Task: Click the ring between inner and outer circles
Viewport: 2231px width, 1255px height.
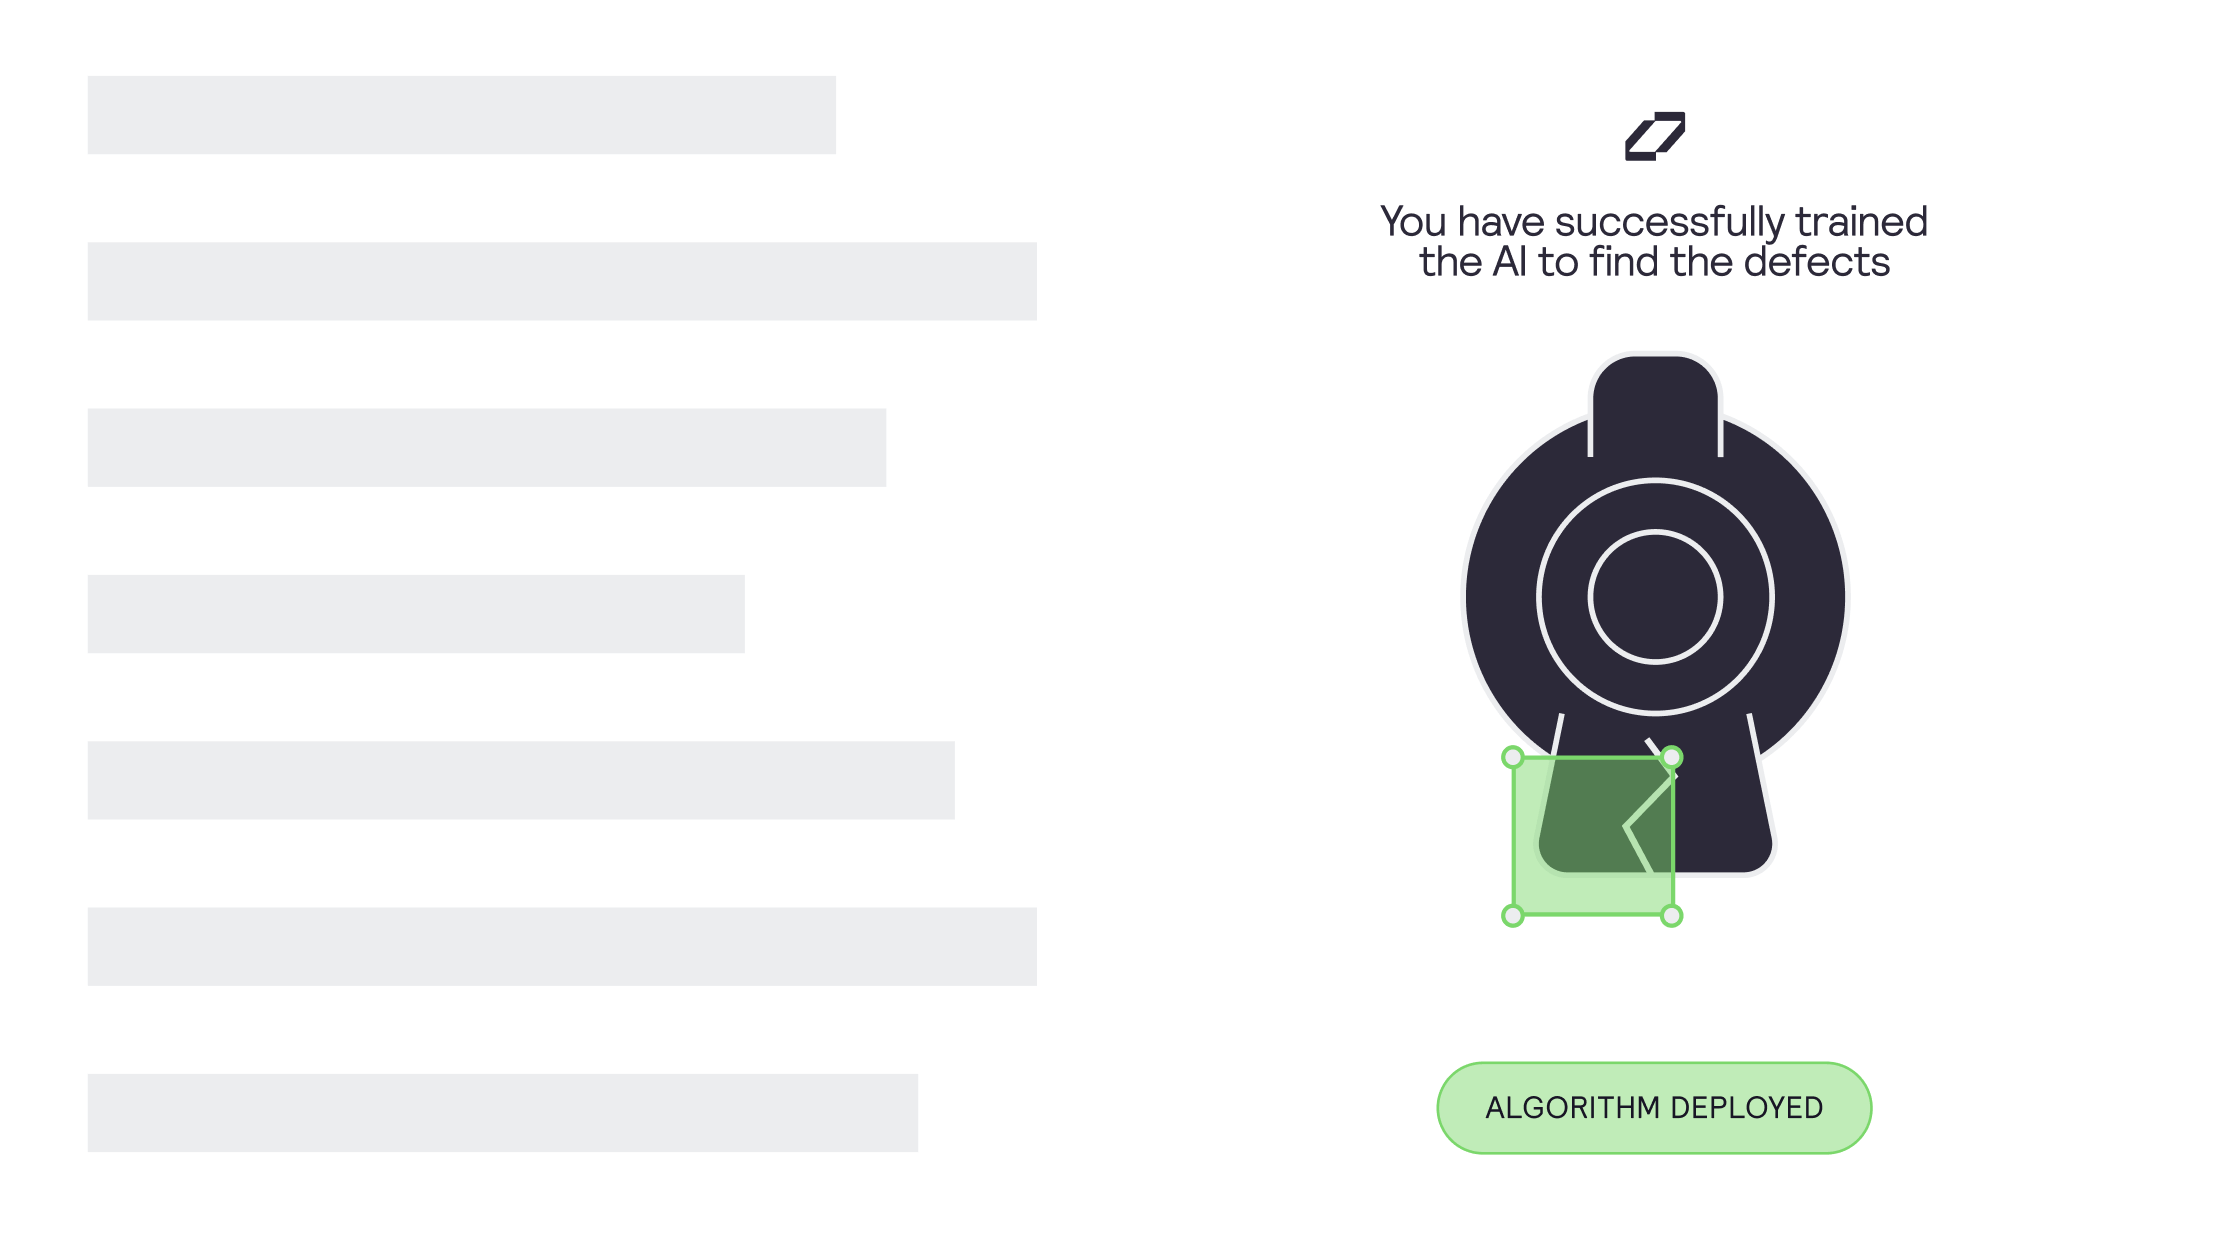Action: [1655, 505]
